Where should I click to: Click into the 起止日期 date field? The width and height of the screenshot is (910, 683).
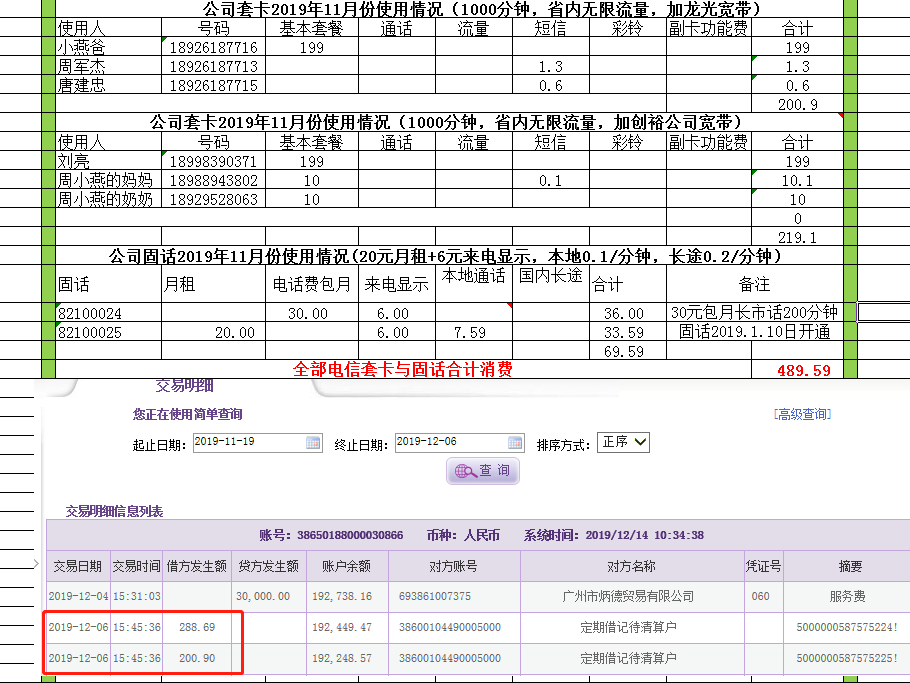point(247,443)
